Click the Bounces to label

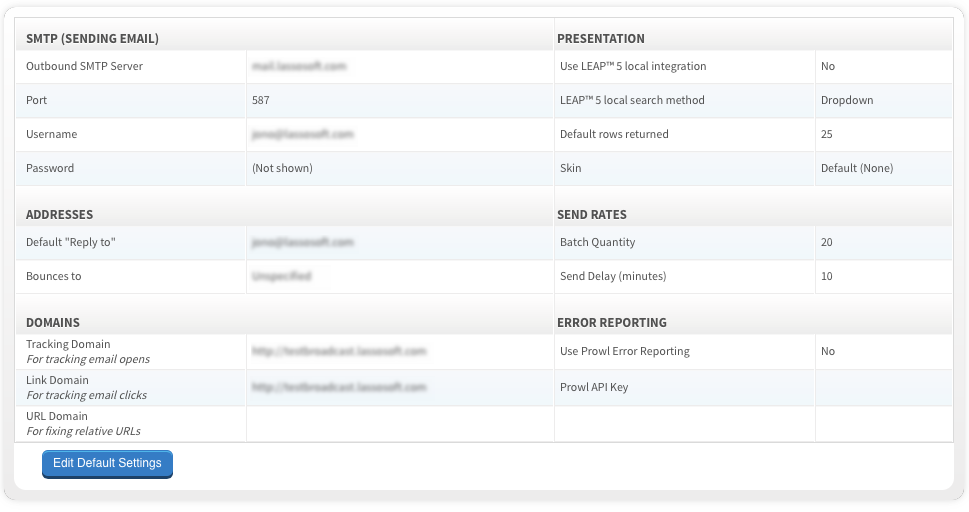[54, 276]
